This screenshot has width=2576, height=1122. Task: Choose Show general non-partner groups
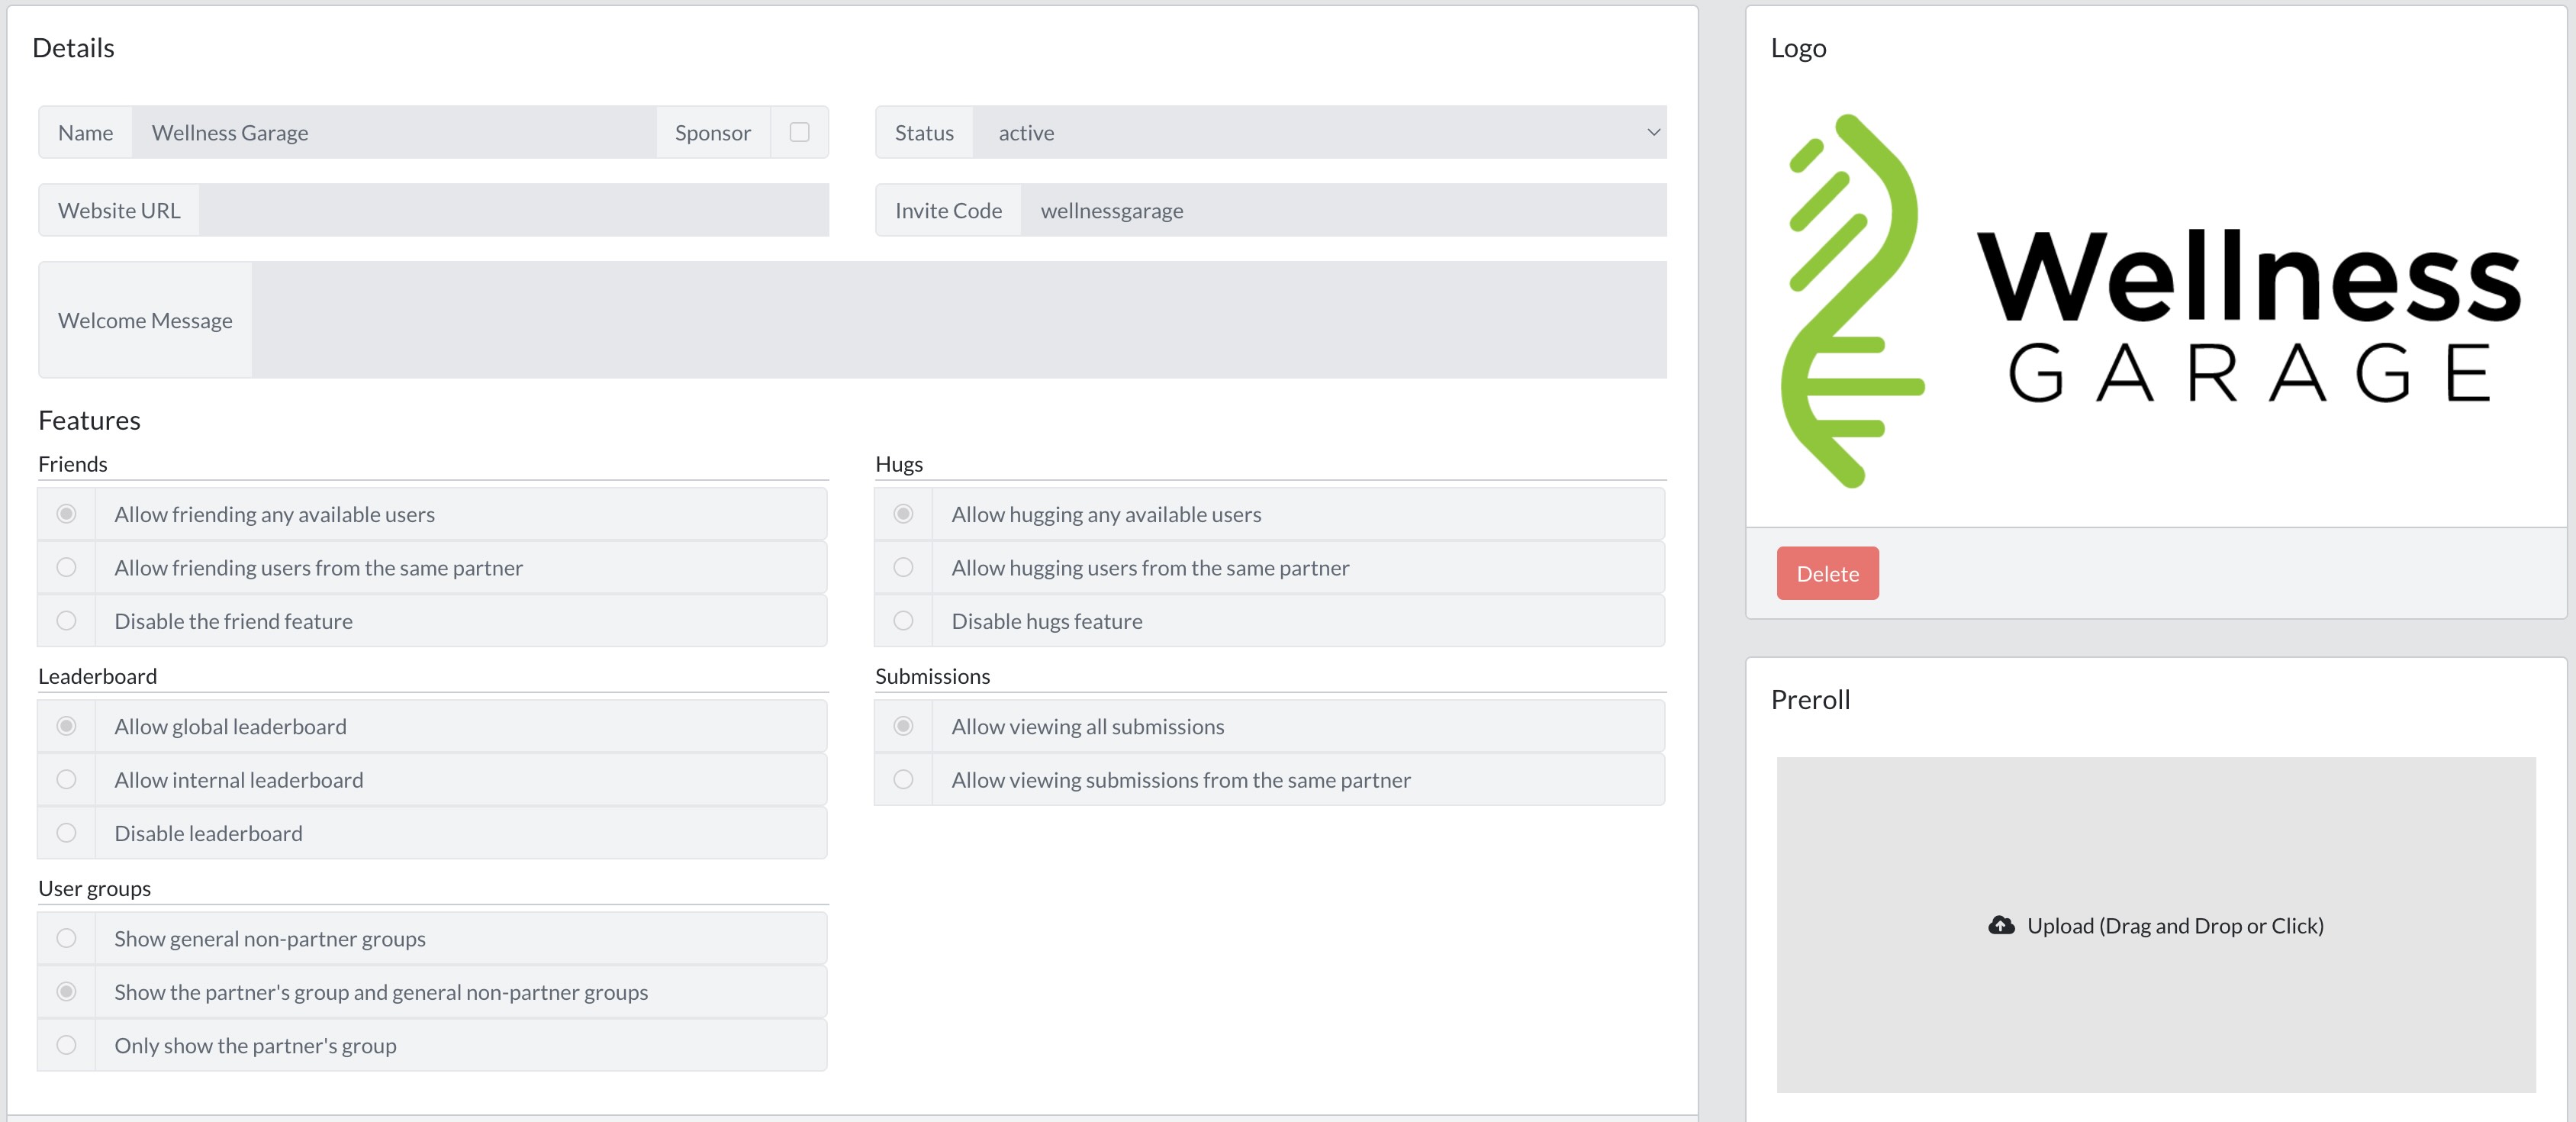click(x=67, y=938)
